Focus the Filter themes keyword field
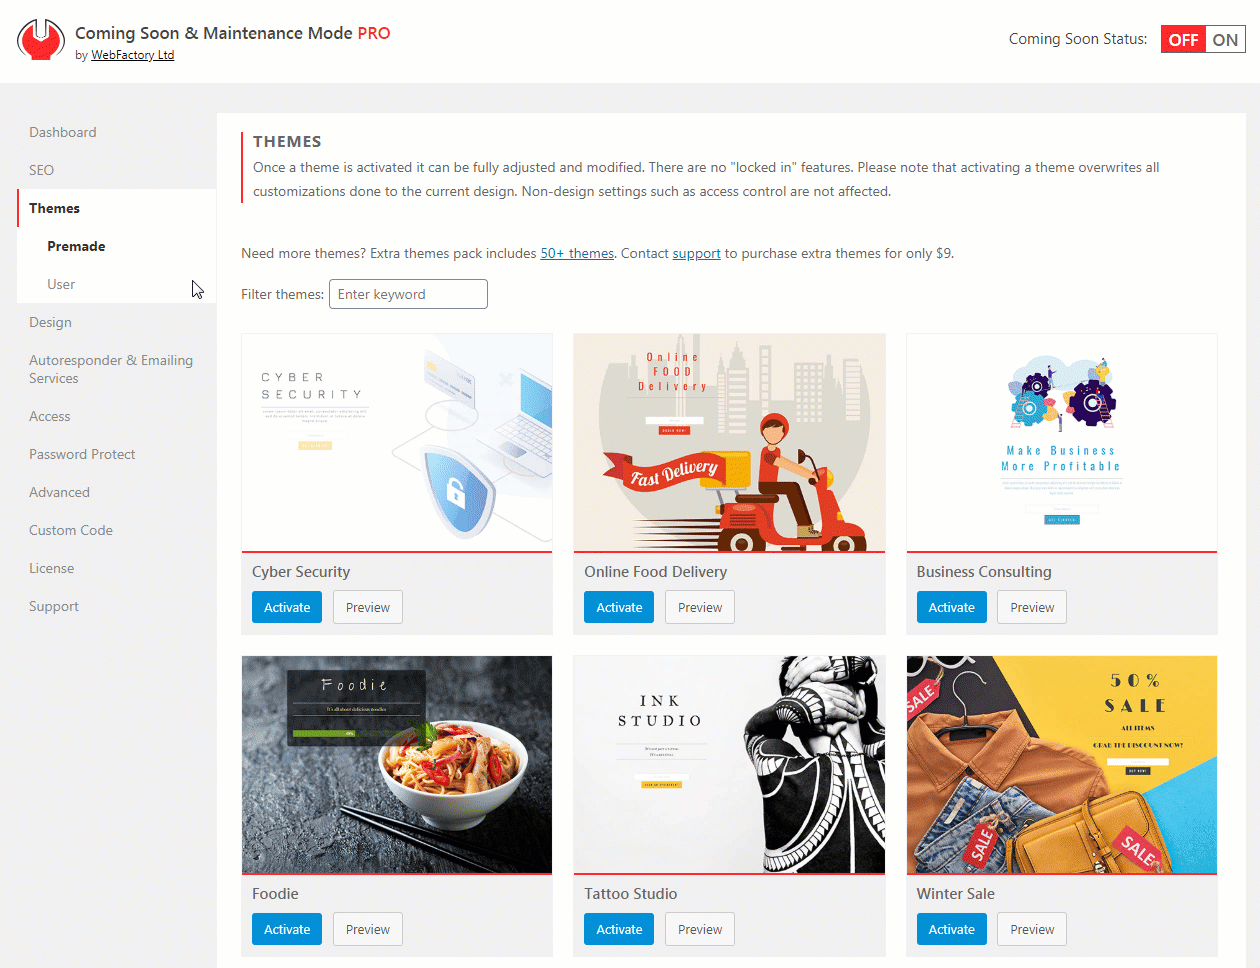 (408, 294)
